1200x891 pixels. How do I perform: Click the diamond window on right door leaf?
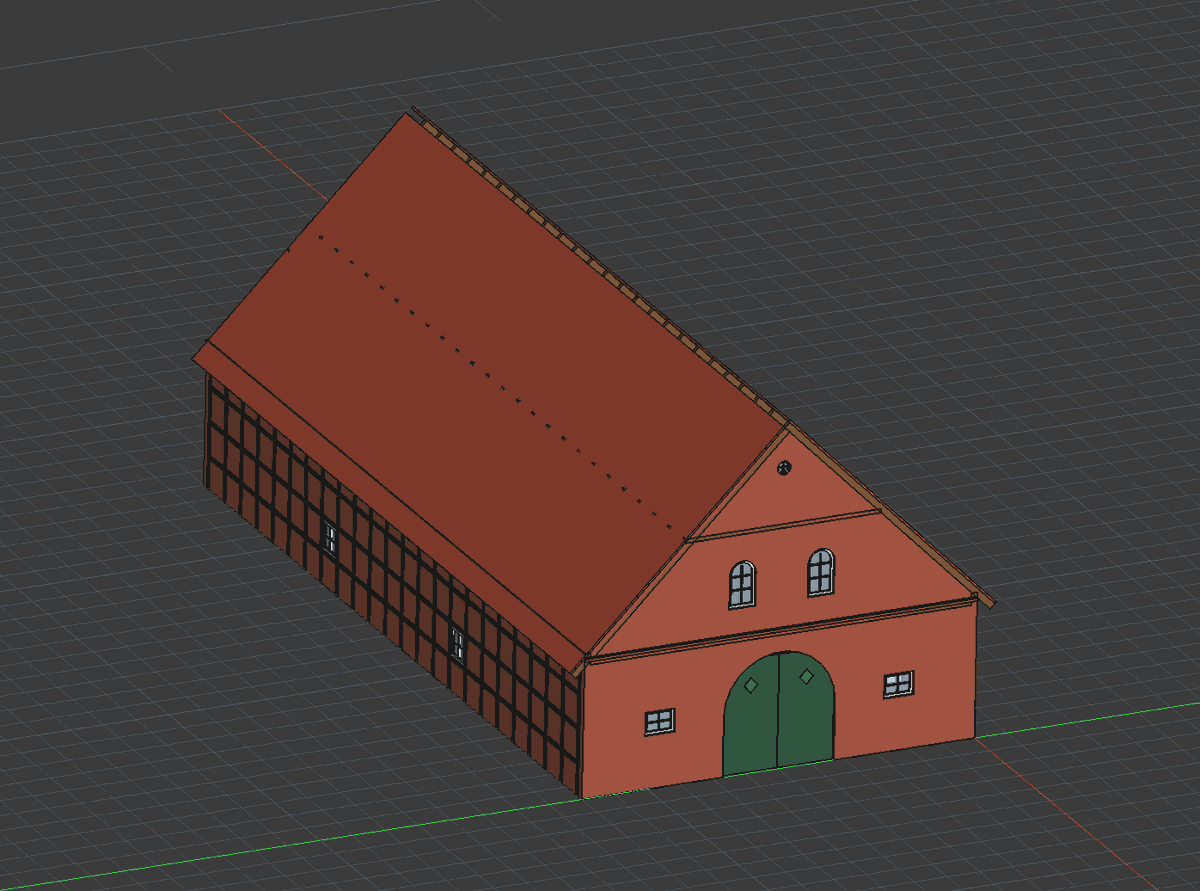[806, 677]
